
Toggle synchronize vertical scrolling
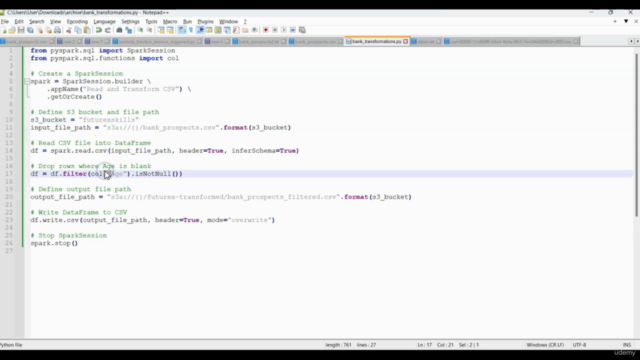(x=161, y=30)
